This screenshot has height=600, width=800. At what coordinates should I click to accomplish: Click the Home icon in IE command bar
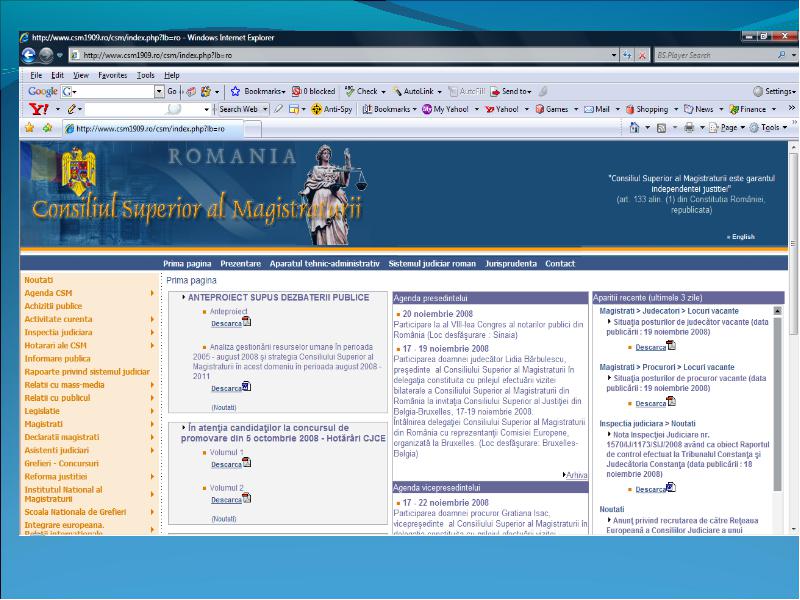pyautogui.click(x=634, y=128)
